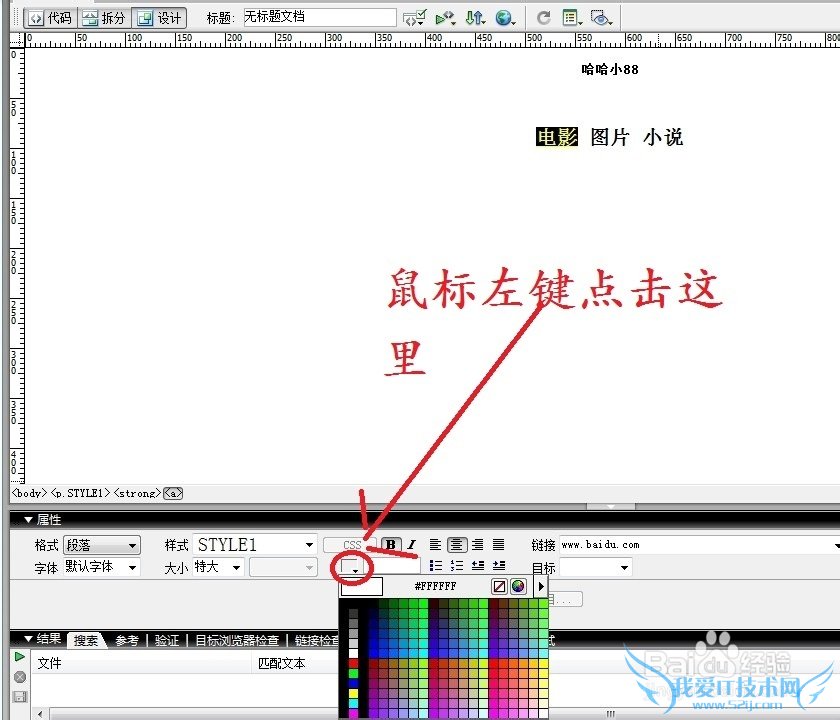Image resolution: width=840 pixels, height=720 pixels.
Task: Pick the pure red swatch in left column
Action: click(353, 664)
